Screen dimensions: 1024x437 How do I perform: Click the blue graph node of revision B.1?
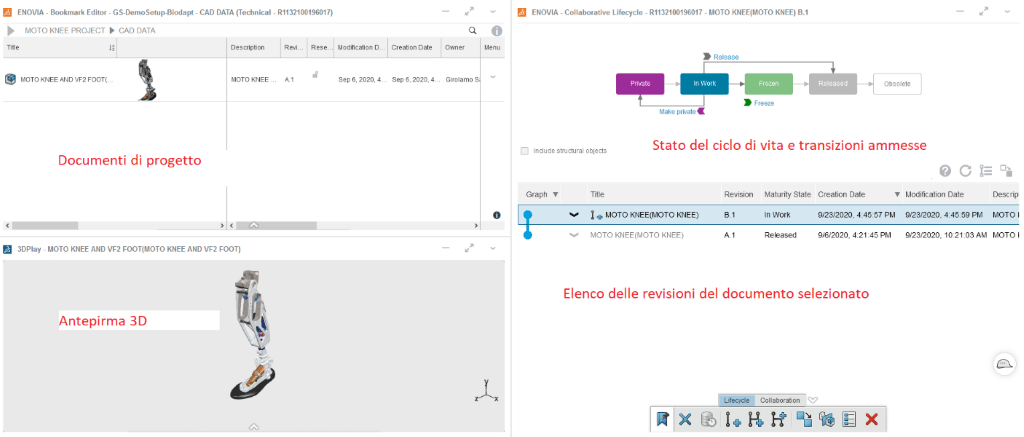pos(528,214)
